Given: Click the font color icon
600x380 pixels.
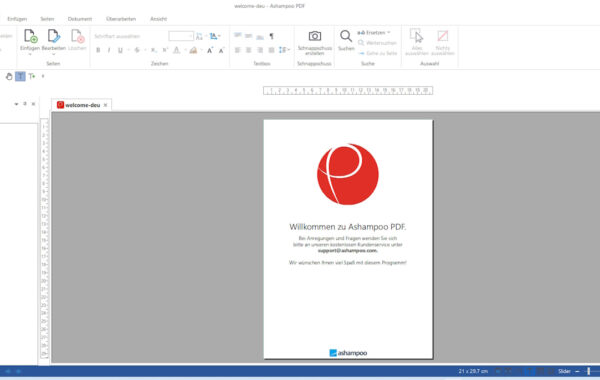Looking at the screenshot, I should (x=176, y=50).
